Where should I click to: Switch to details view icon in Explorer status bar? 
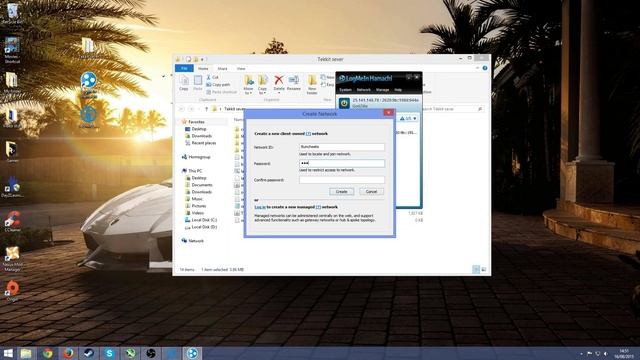point(476,269)
